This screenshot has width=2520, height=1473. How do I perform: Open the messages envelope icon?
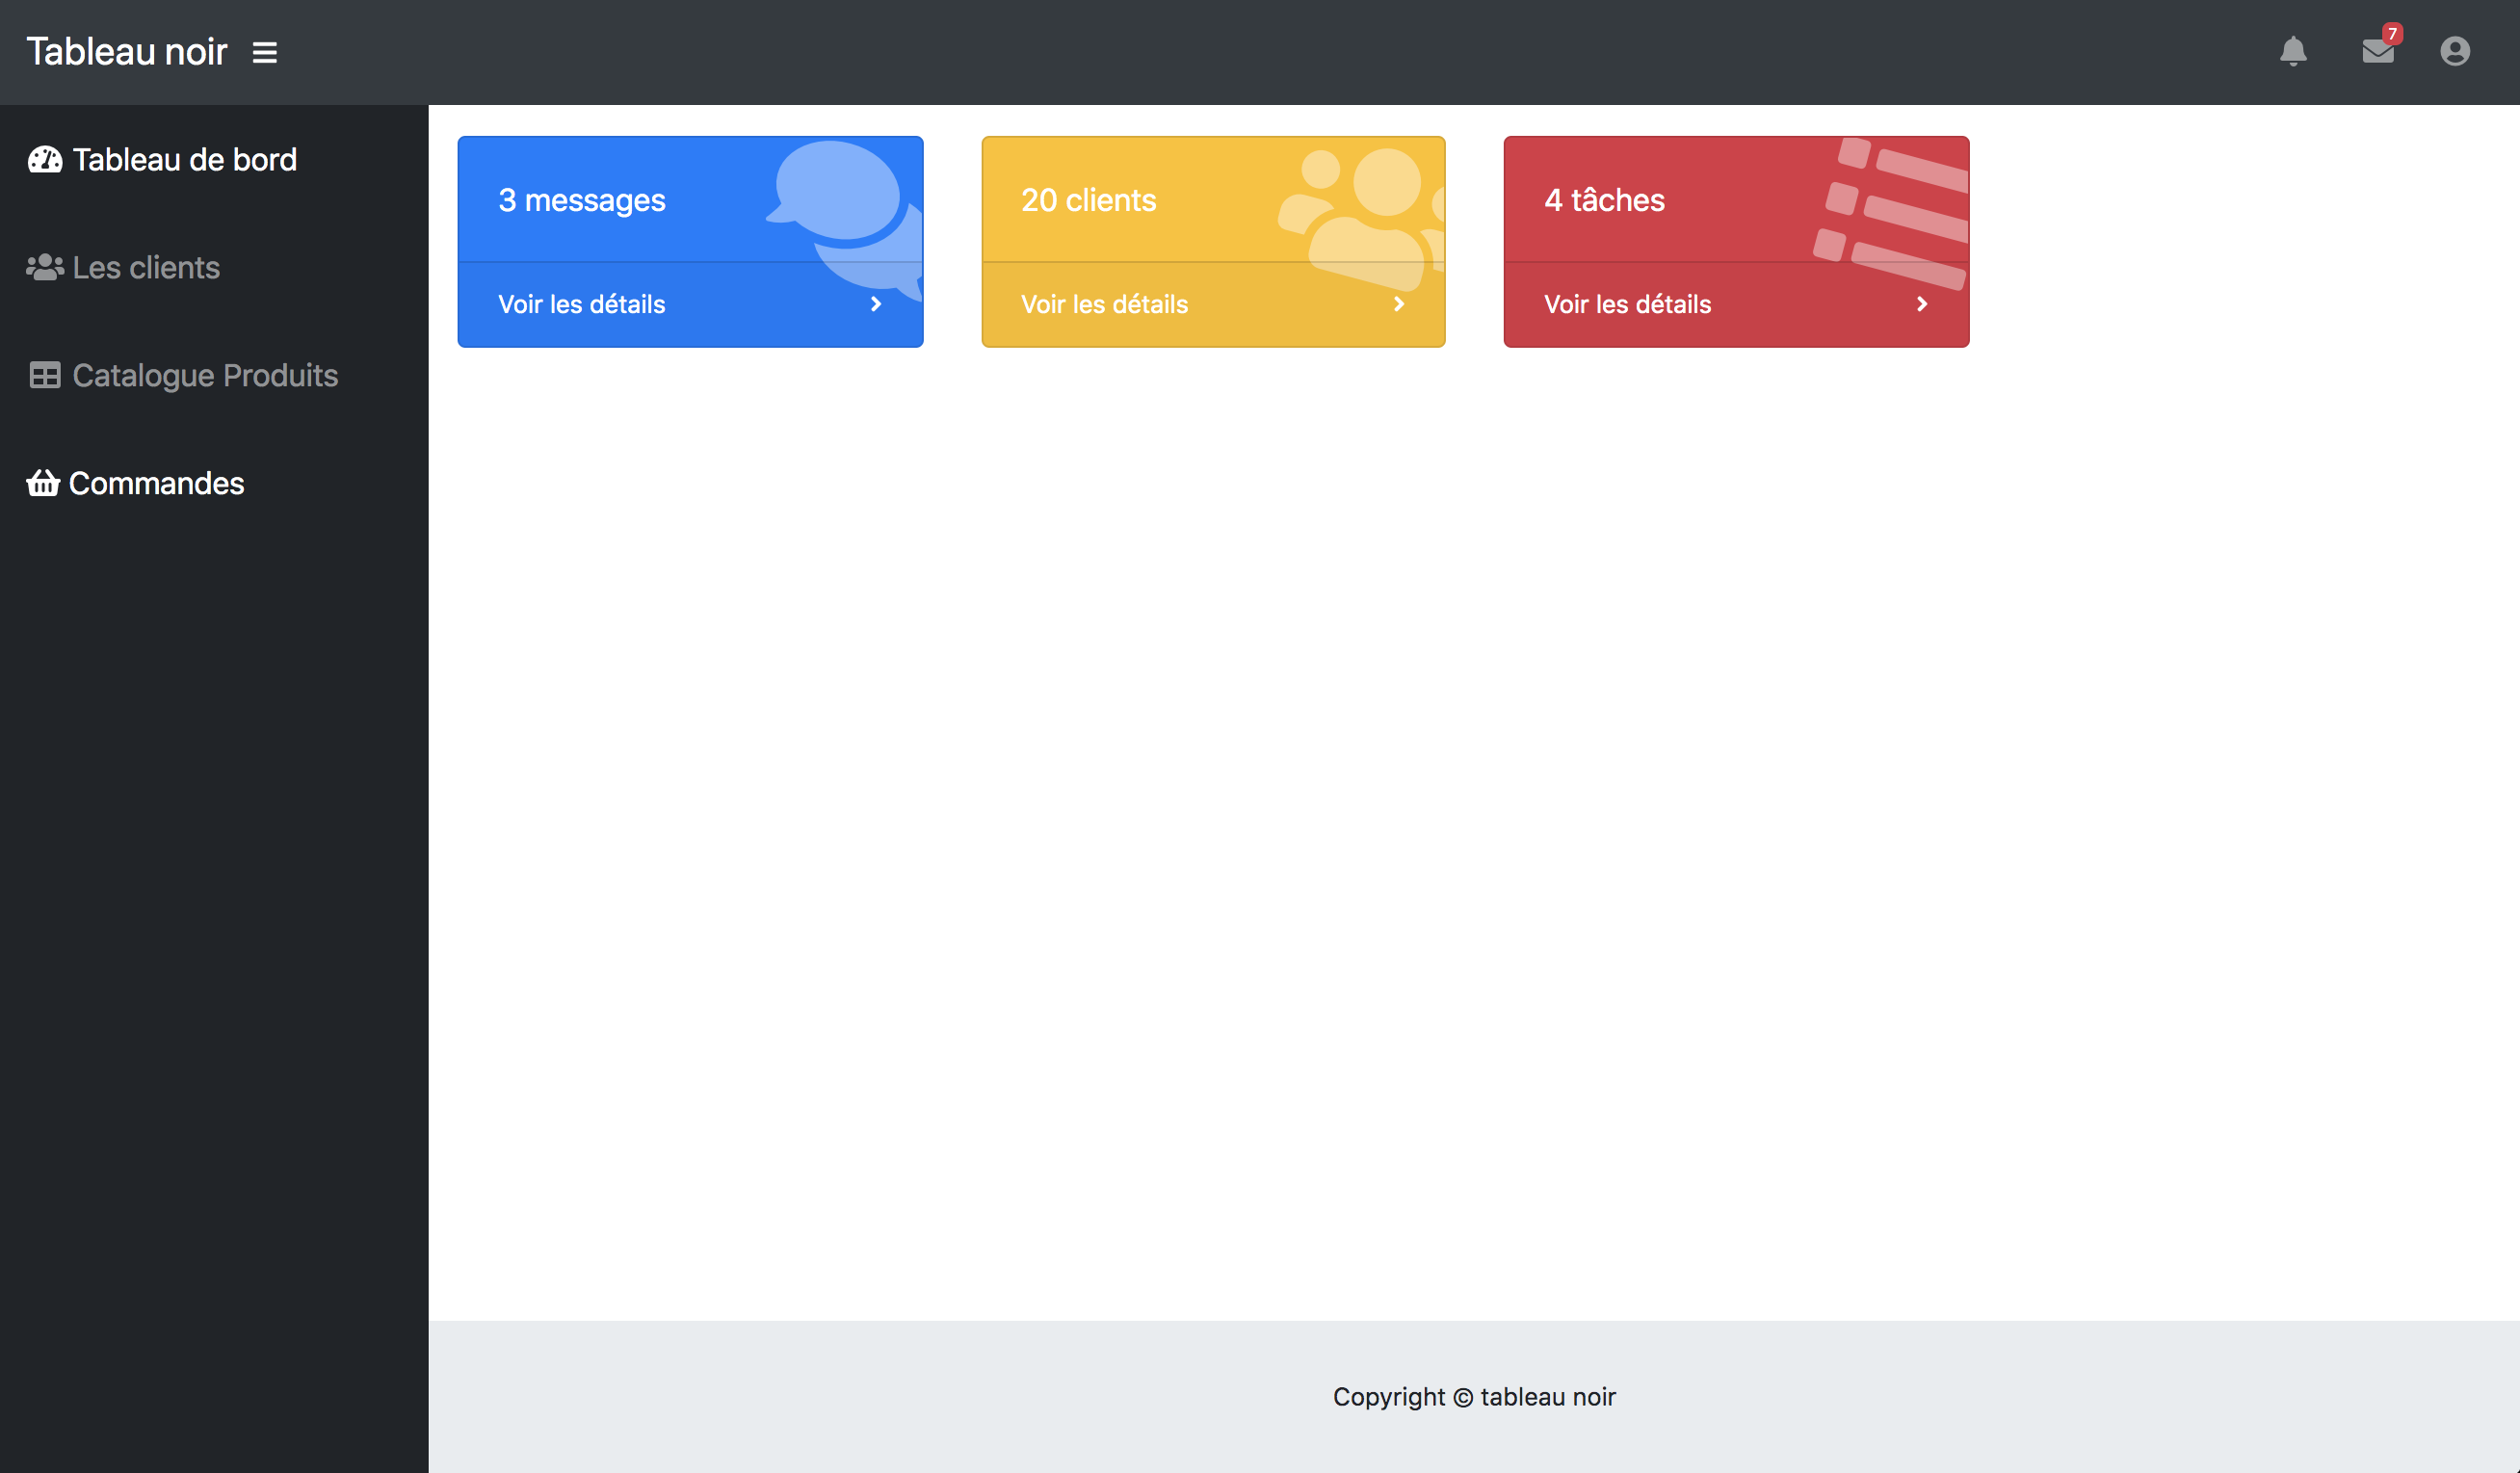tap(2378, 51)
